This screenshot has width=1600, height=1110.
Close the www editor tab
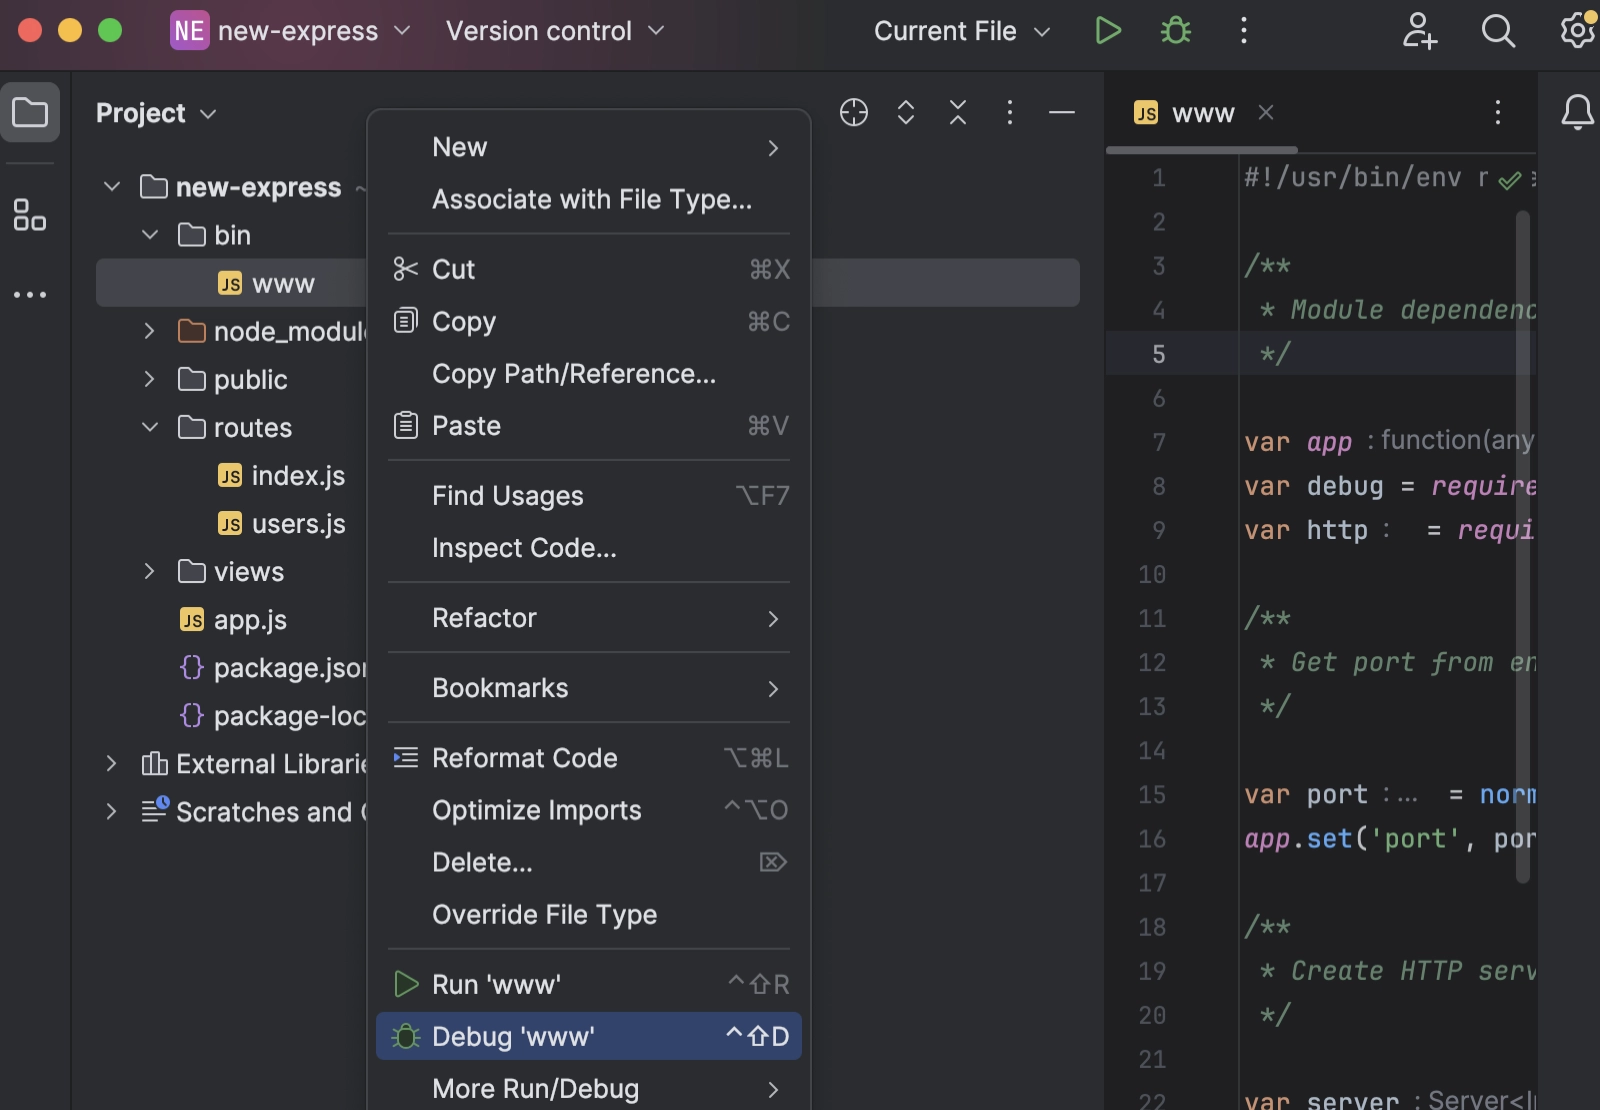point(1266,112)
